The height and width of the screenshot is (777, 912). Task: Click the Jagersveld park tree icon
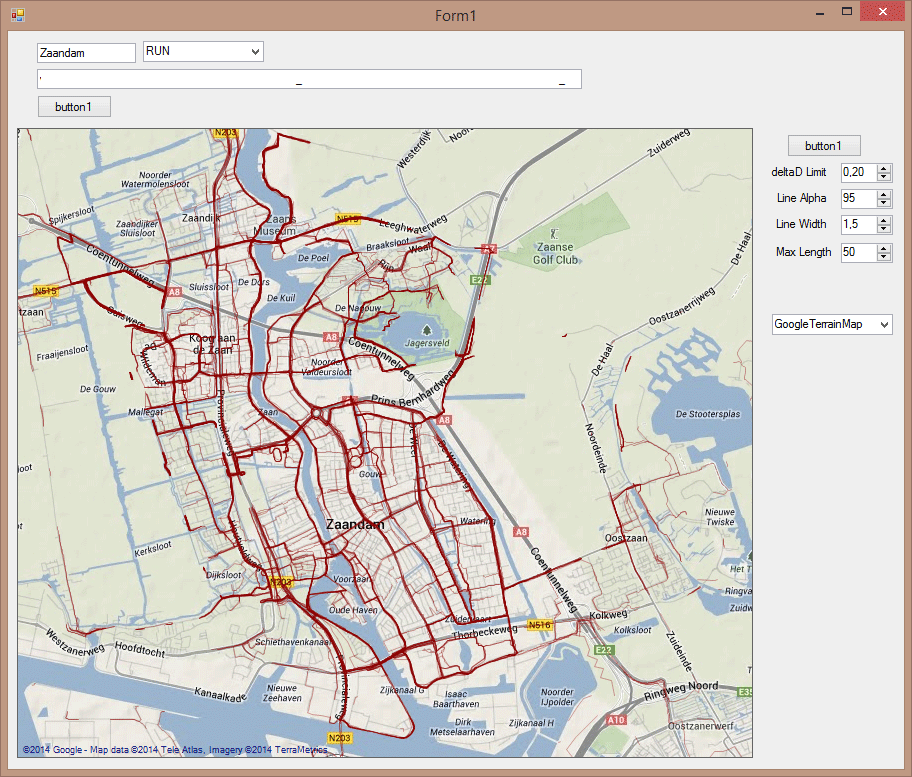point(427,329)
